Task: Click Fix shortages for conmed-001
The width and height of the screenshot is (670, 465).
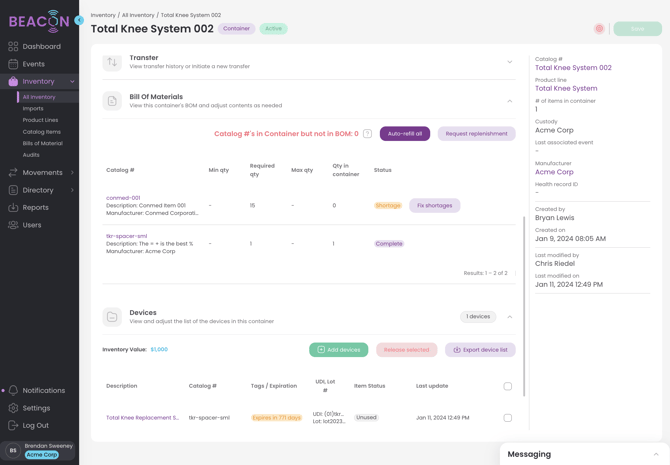Action: tap(435, 206)
